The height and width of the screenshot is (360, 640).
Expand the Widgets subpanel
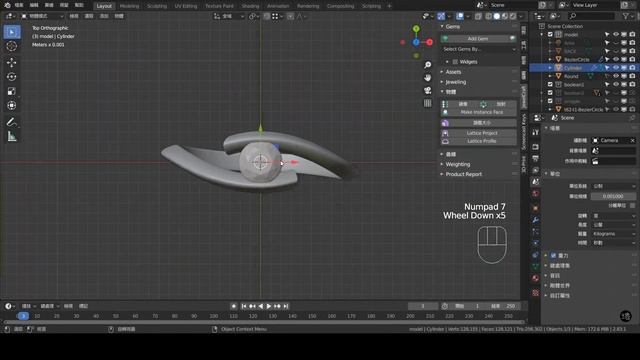(x=448, y=62)
